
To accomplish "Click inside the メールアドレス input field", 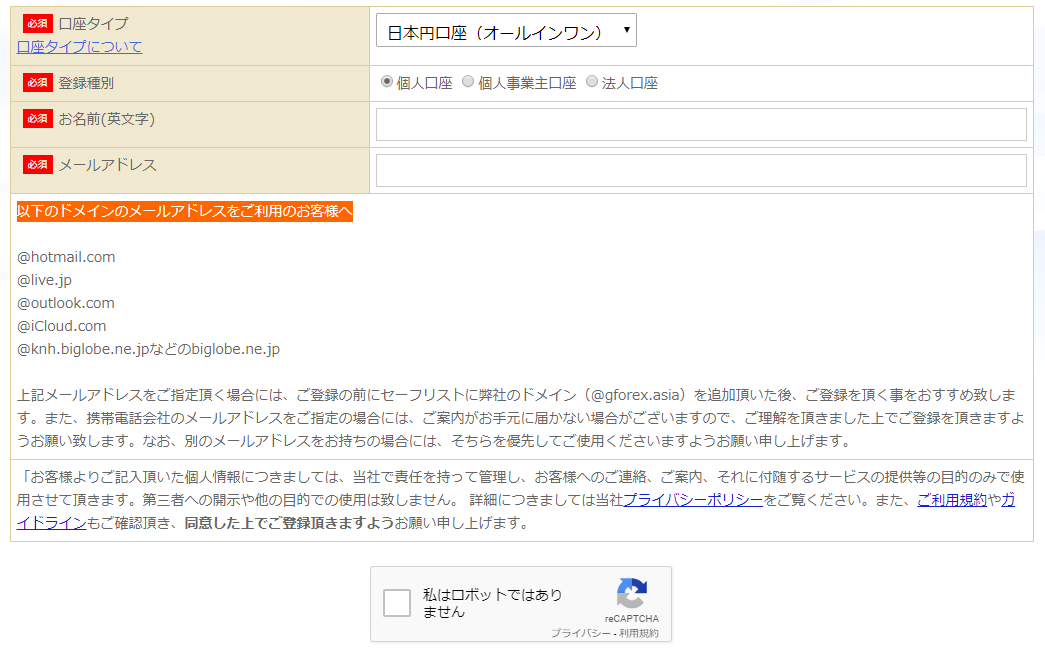I will coord(700,170).
